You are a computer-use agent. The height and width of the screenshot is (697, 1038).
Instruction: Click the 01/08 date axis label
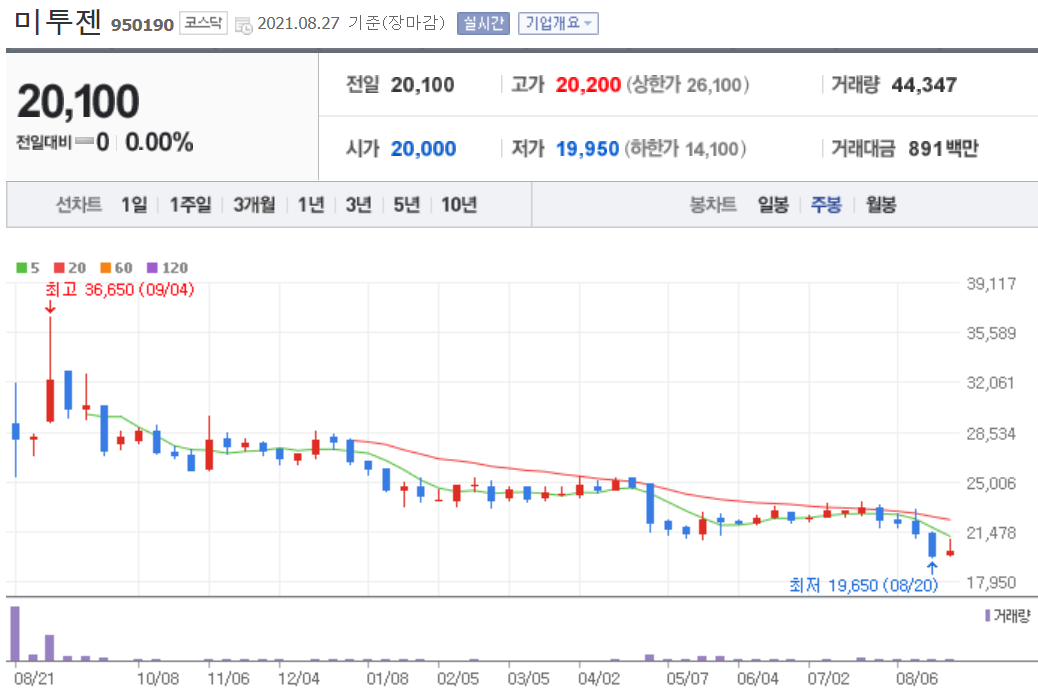[x=387, y=678]
